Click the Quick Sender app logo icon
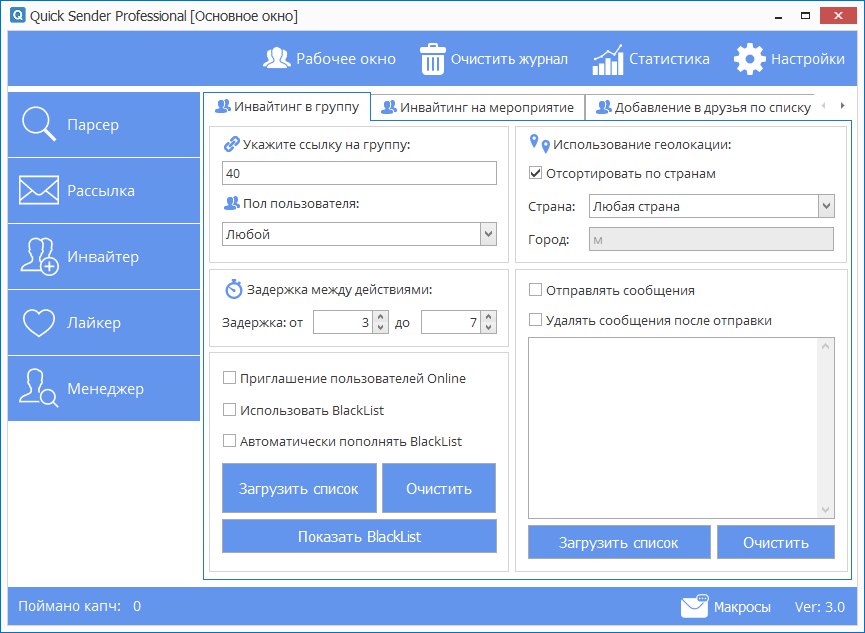 [18, 15]
